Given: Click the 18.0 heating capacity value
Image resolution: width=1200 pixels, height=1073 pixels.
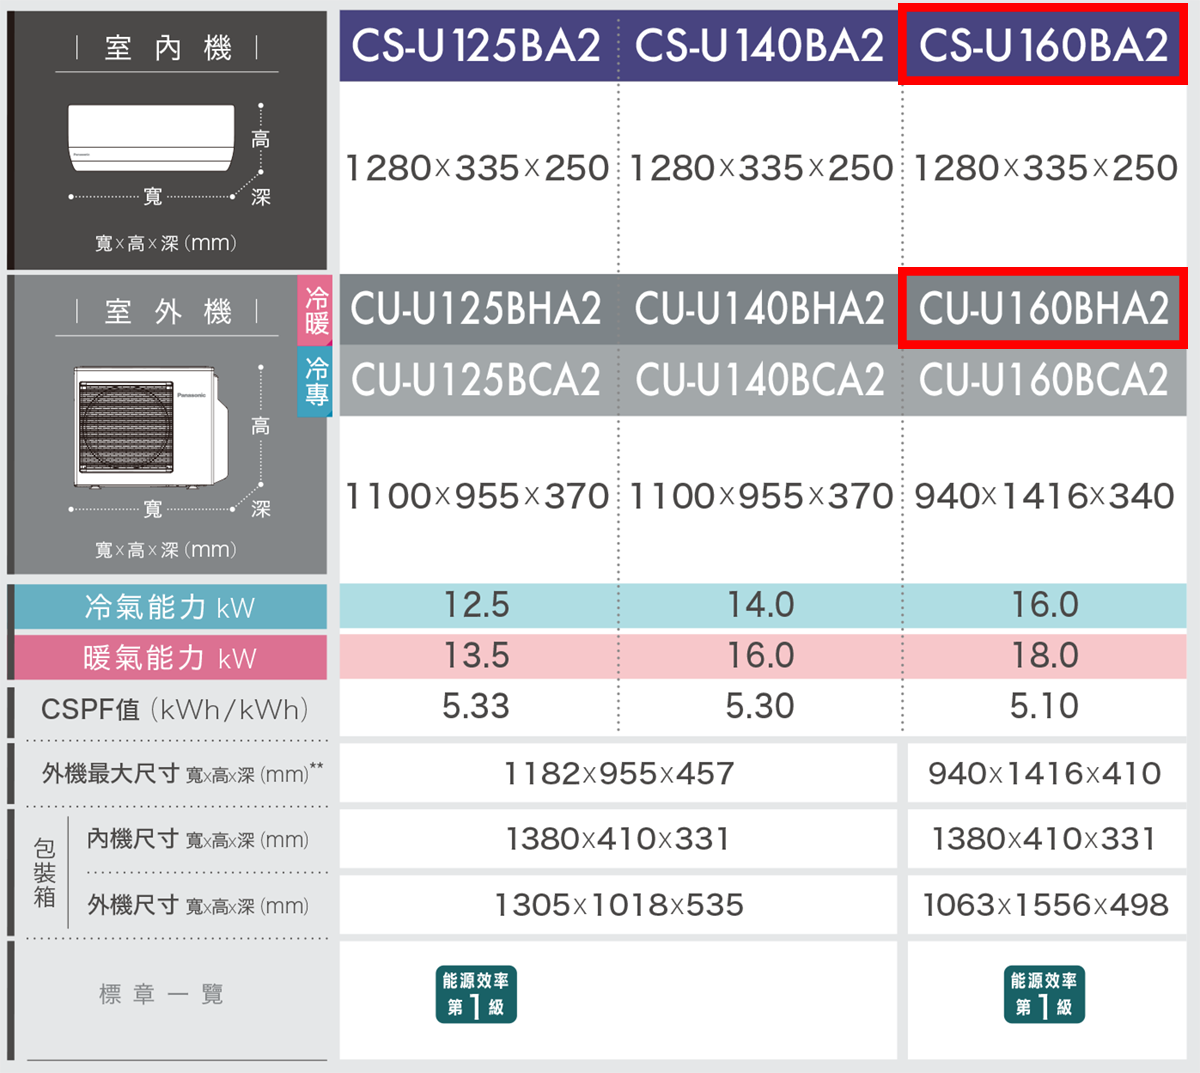Looking at the screenshot, I should [x=1044, y=656].
